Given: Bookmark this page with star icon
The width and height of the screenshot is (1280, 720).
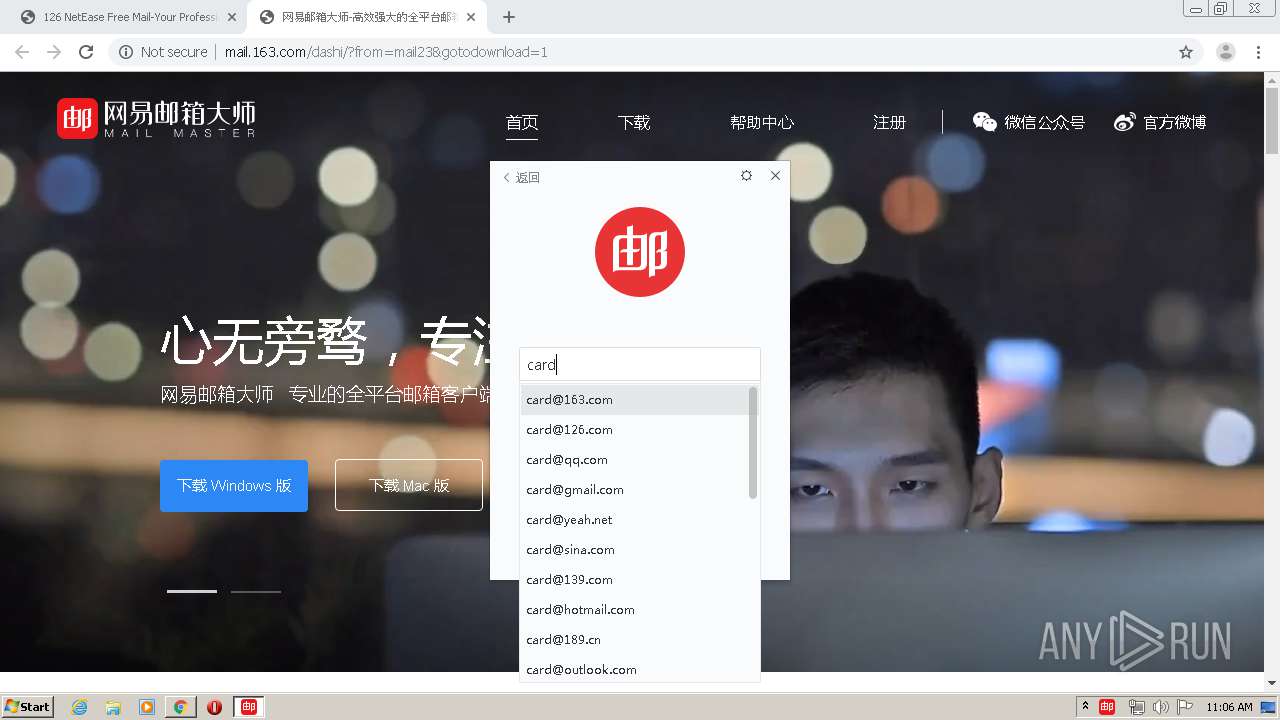Looking at the screenshot, I should (1186, 52).
